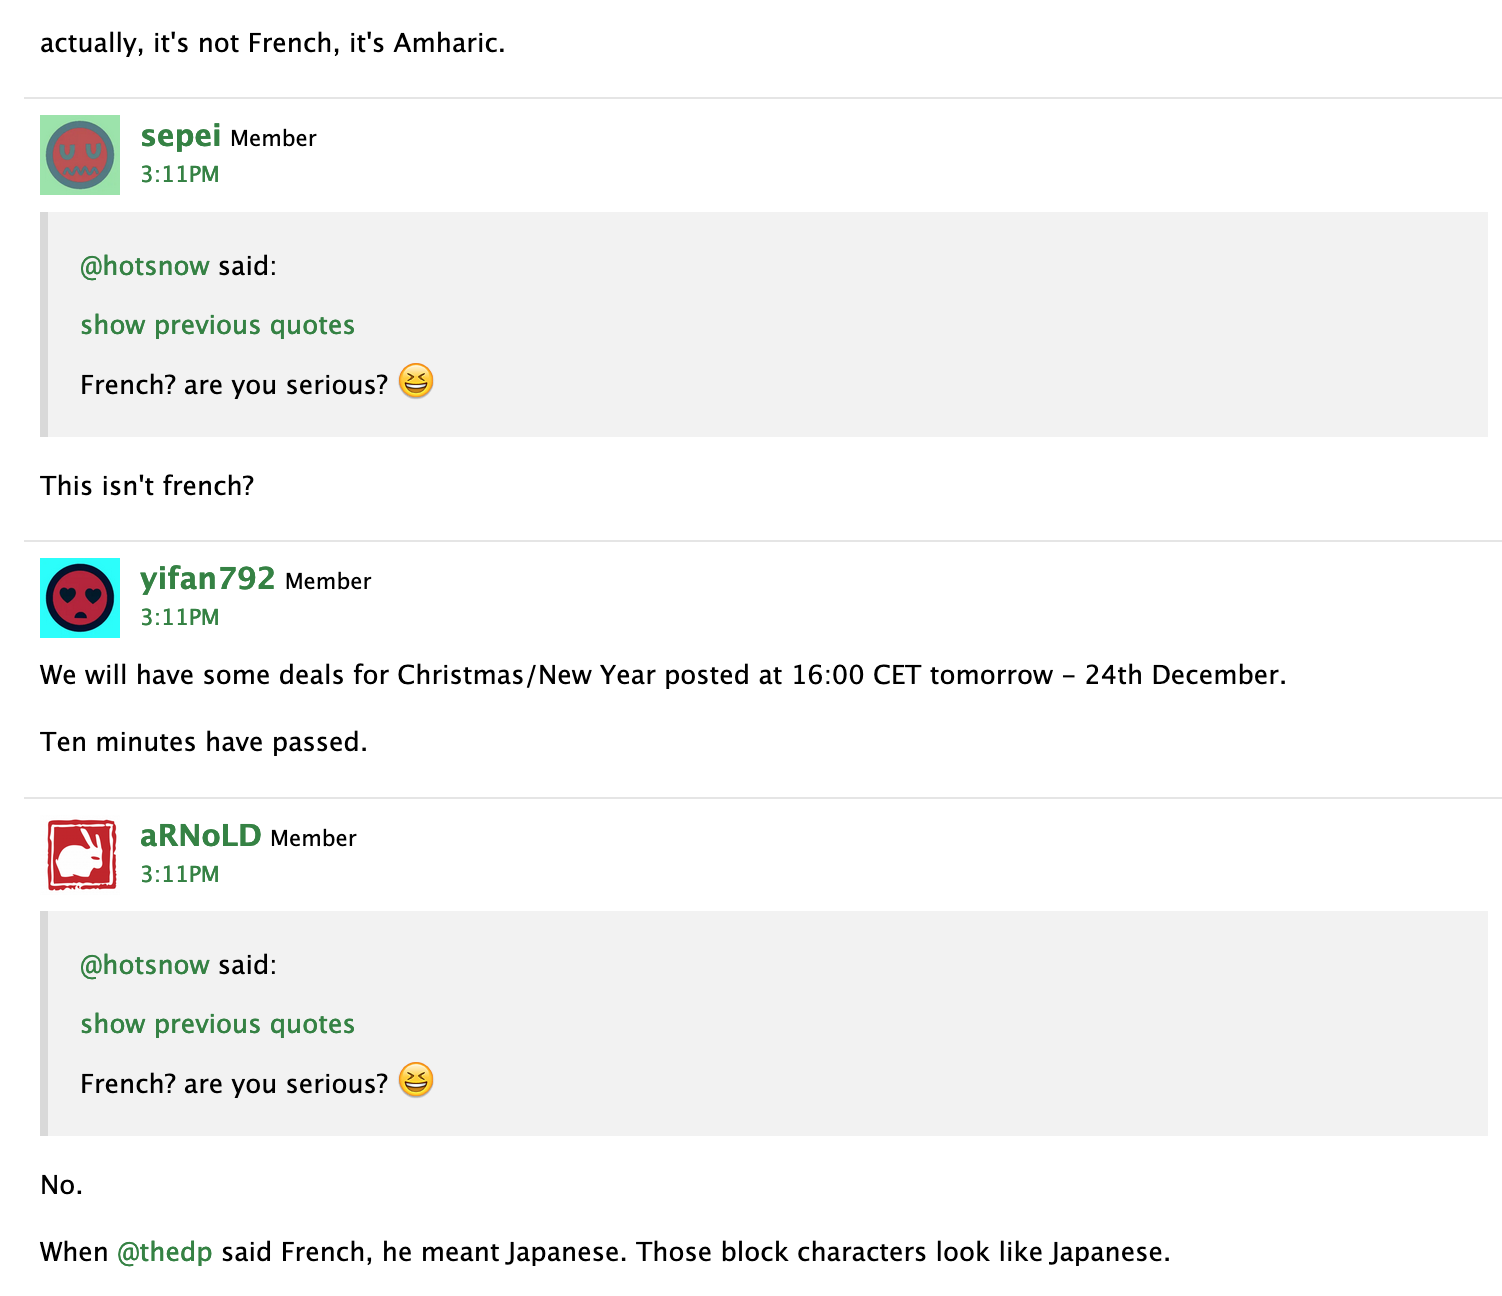Click the Member label beside sepei
Screen dimensions: 1502x1296
pyautogui.click(x=273, y=138)
